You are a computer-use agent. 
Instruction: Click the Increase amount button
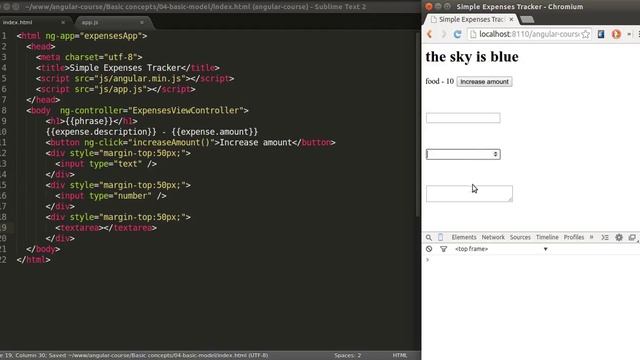484,82
